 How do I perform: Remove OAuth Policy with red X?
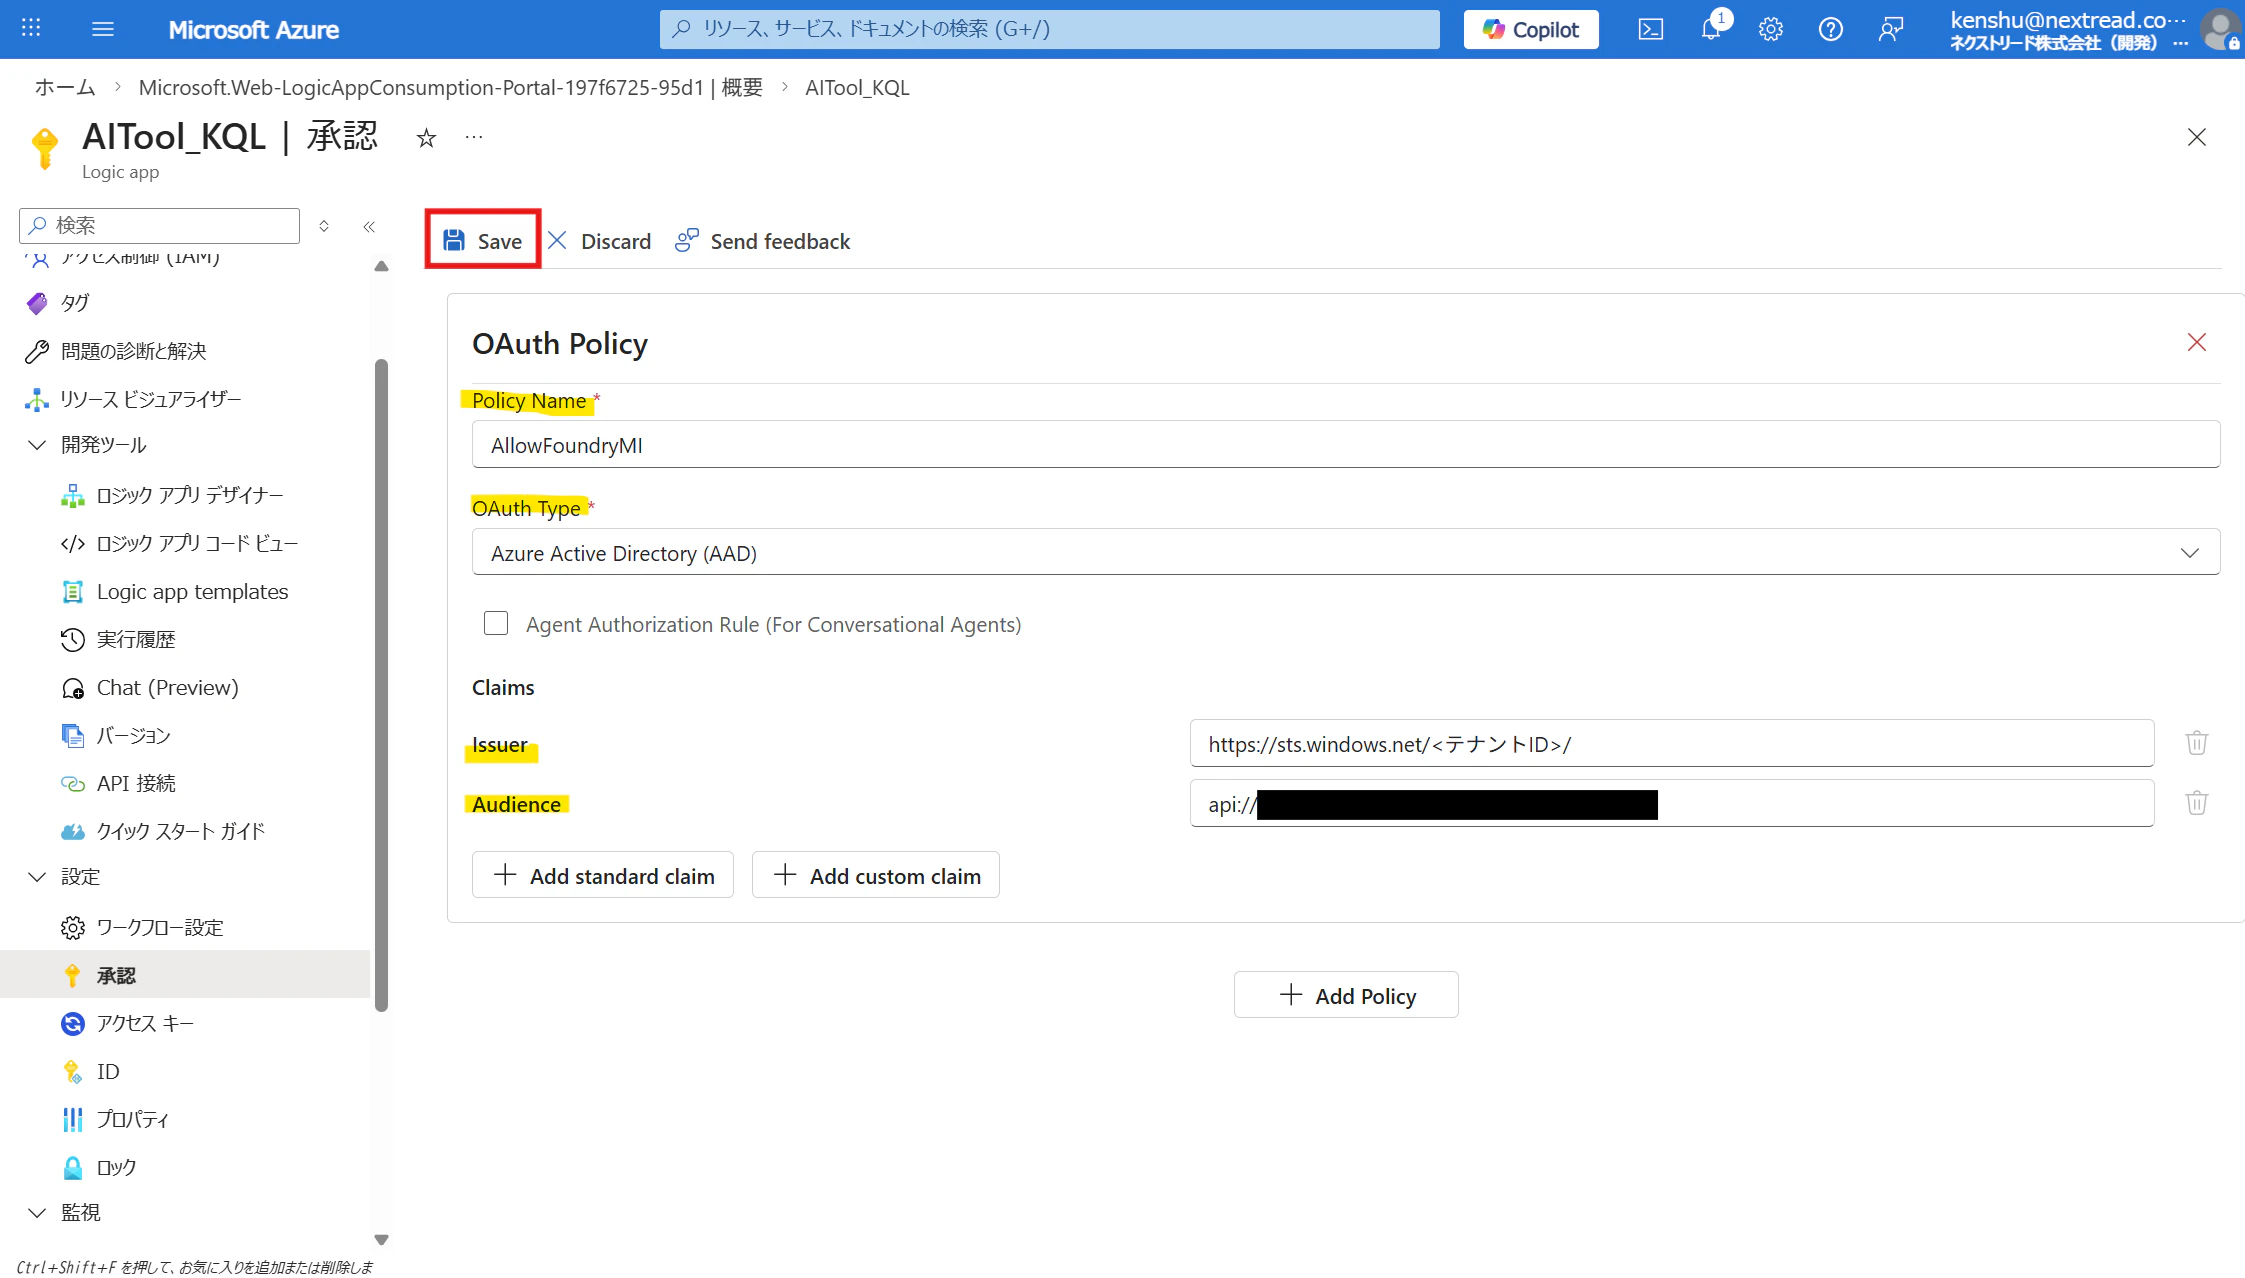pyautogui.click(x=2196, y=342)
